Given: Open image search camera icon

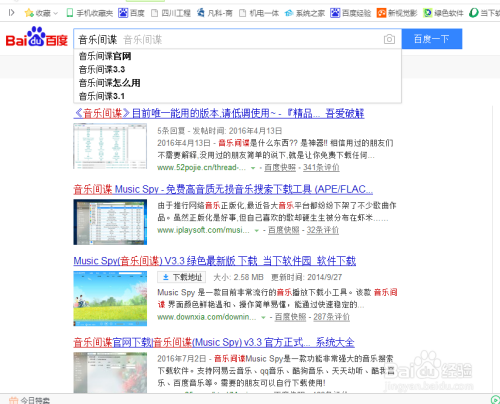Looking at the screenshot, I should point(389,39).
